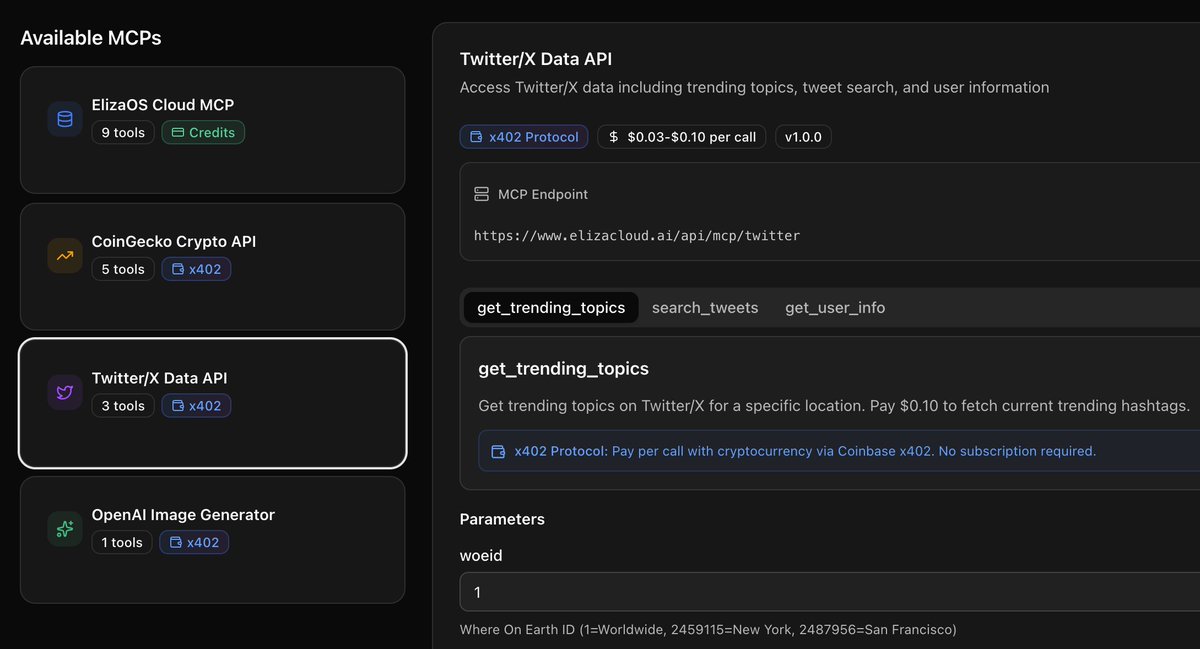Click the v1.0.0 version badge
The width and height of the screenshot is (1200, 649).
click(803, 136)
